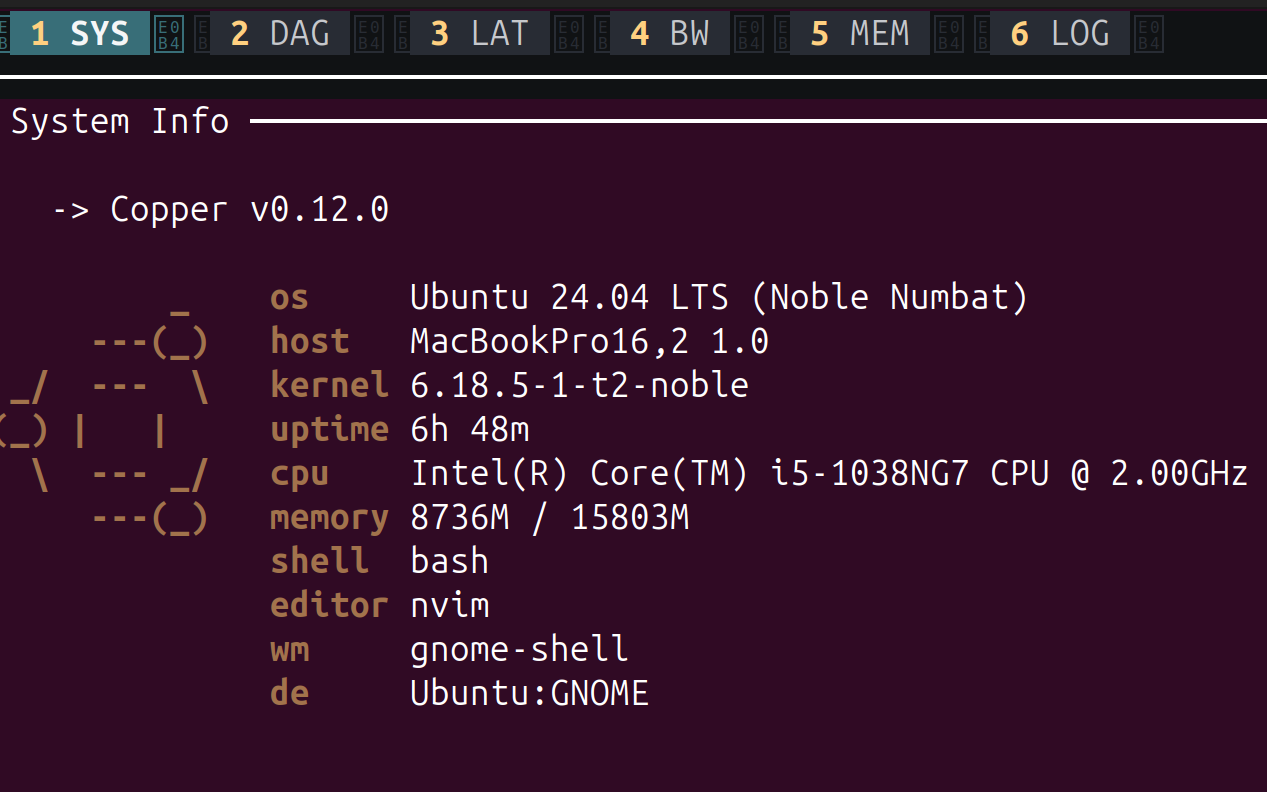1267x792 pixels.
Task: Open the DAG tab
Action: click(x=280, y=33)
